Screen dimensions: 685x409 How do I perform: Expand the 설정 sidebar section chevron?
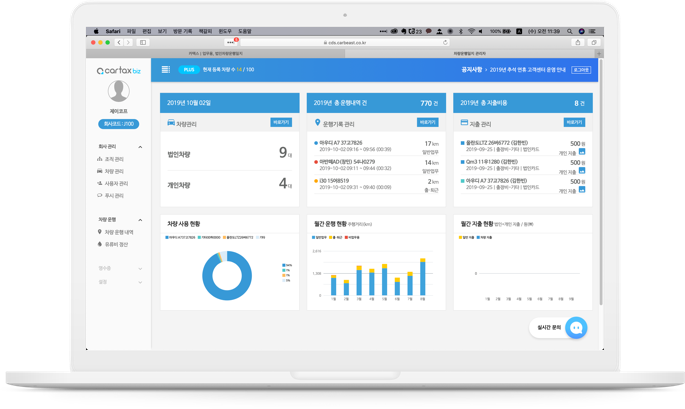[x=140, y=282]
